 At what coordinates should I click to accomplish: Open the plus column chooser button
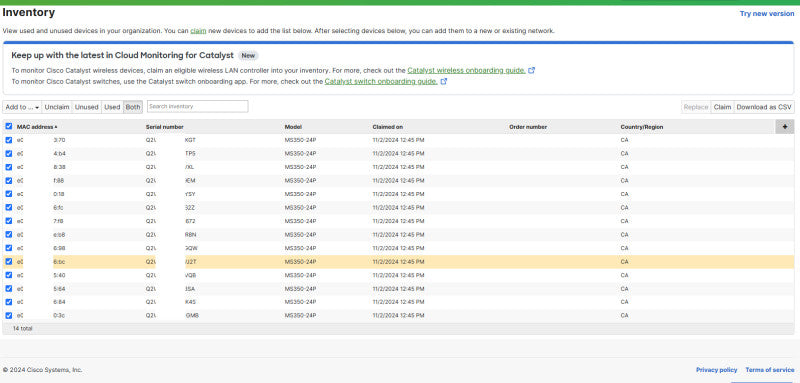click(785, 126)
